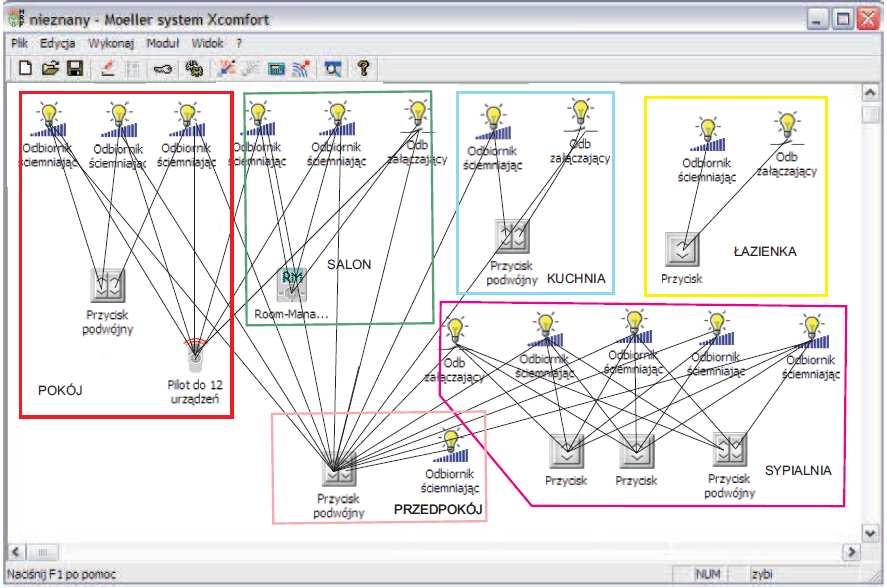Click the vertical scrollbar down arrow
This screenshot has height=588, width=887.
pyautogui.click(x=870, y=533)
